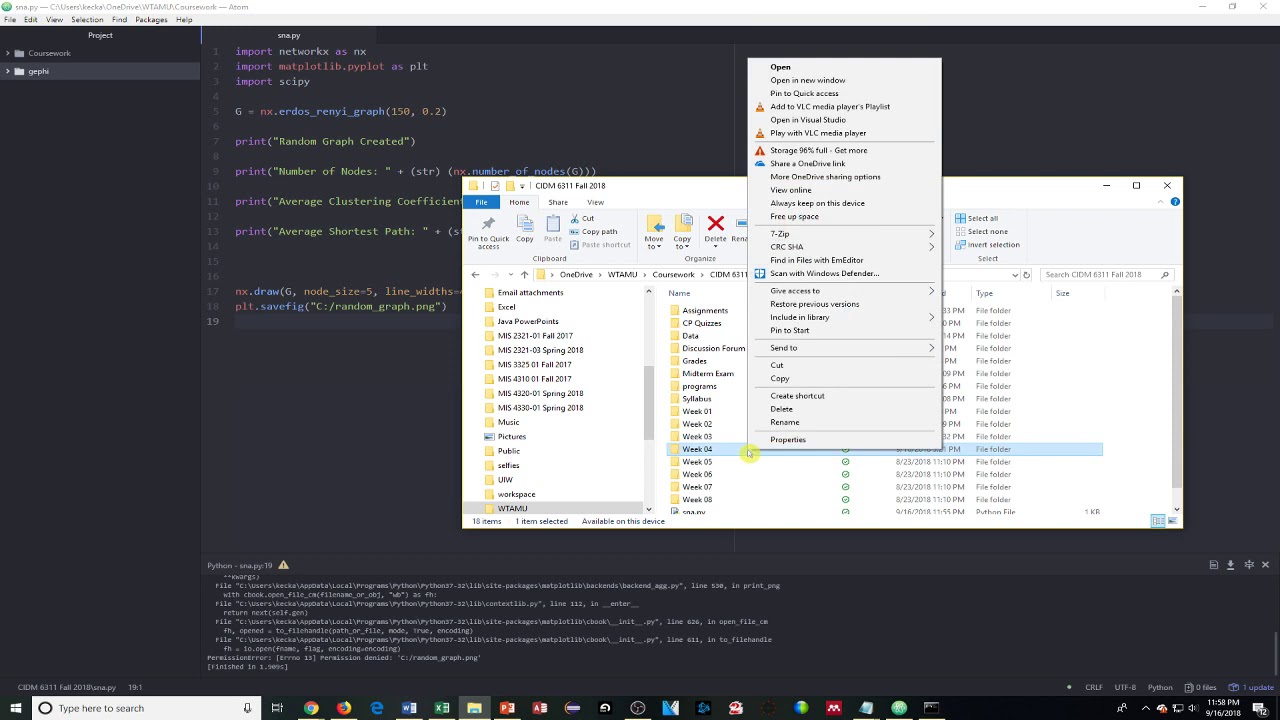Refresh the Explorer address bar
The image size is (1280, 720).
point(1026,275)
